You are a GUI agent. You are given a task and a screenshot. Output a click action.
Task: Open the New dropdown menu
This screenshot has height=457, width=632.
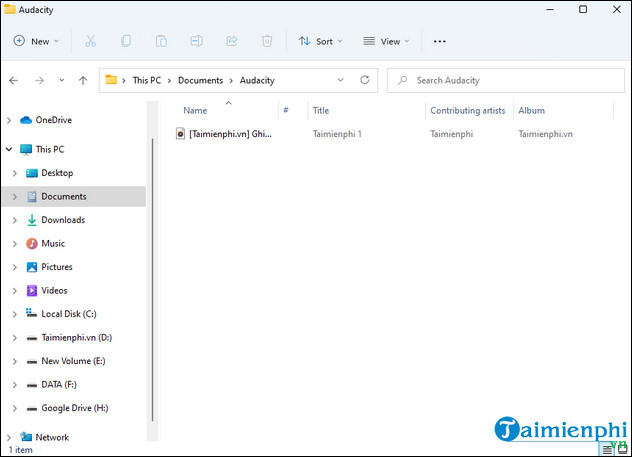[36, 41]
